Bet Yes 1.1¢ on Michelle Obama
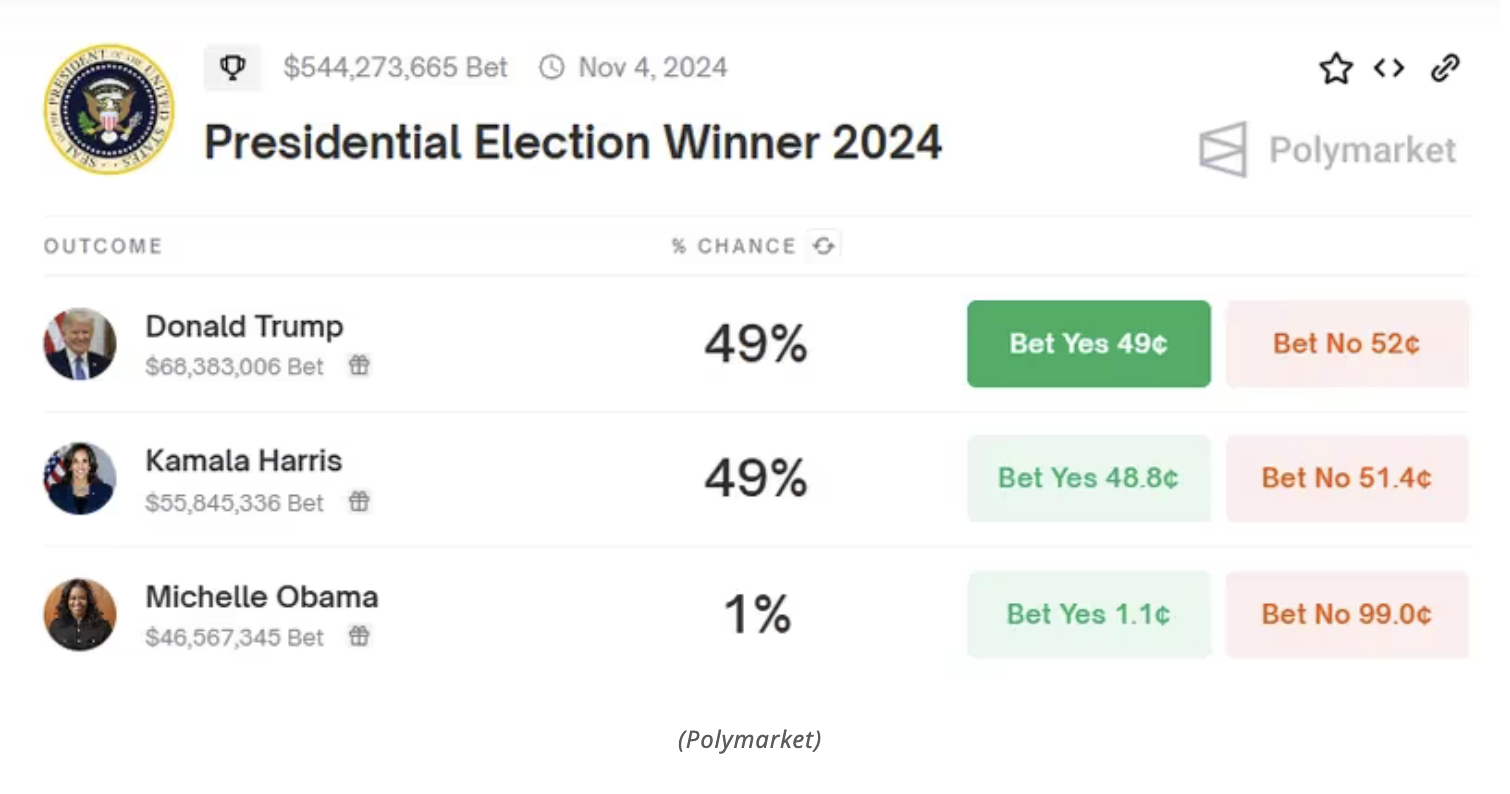1510x794 pixels. click(1088, 614)
